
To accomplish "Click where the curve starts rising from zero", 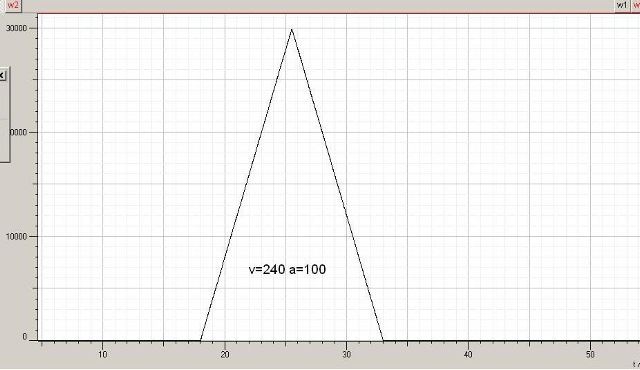I will click(200, 340).
